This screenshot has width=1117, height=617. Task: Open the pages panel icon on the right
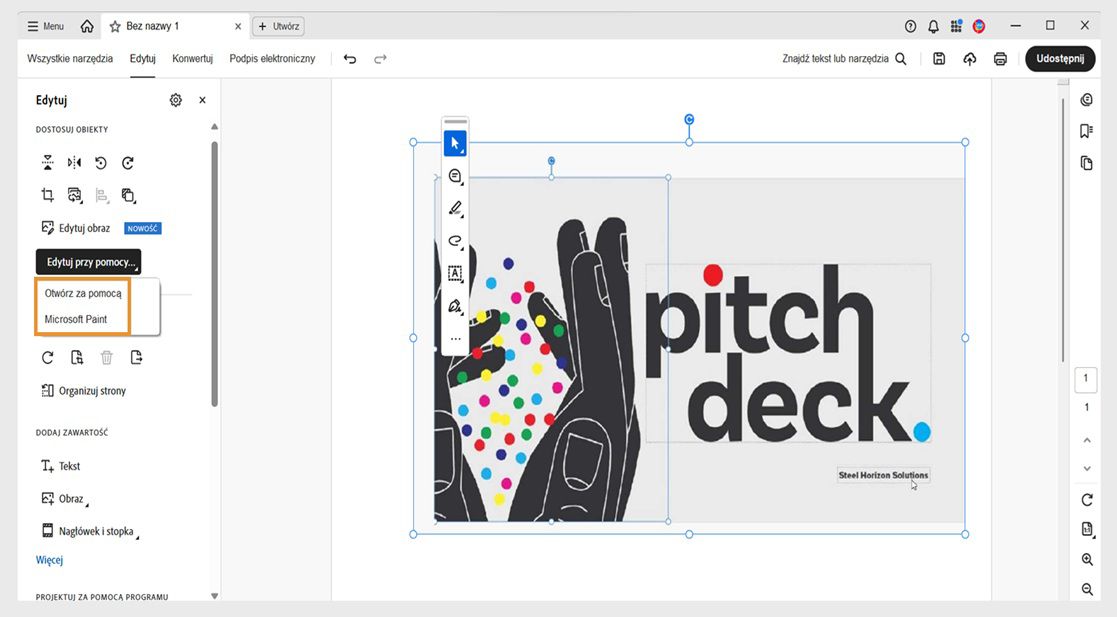1086,163
